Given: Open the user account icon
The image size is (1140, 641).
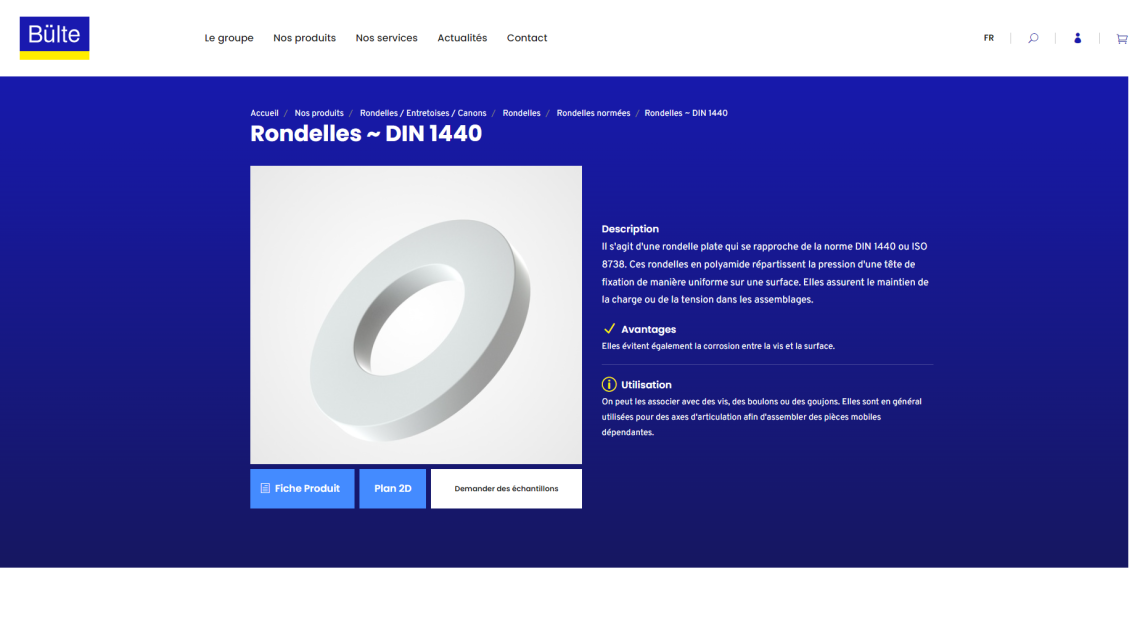Looking at the screenshot, I should coord(1077,38).
